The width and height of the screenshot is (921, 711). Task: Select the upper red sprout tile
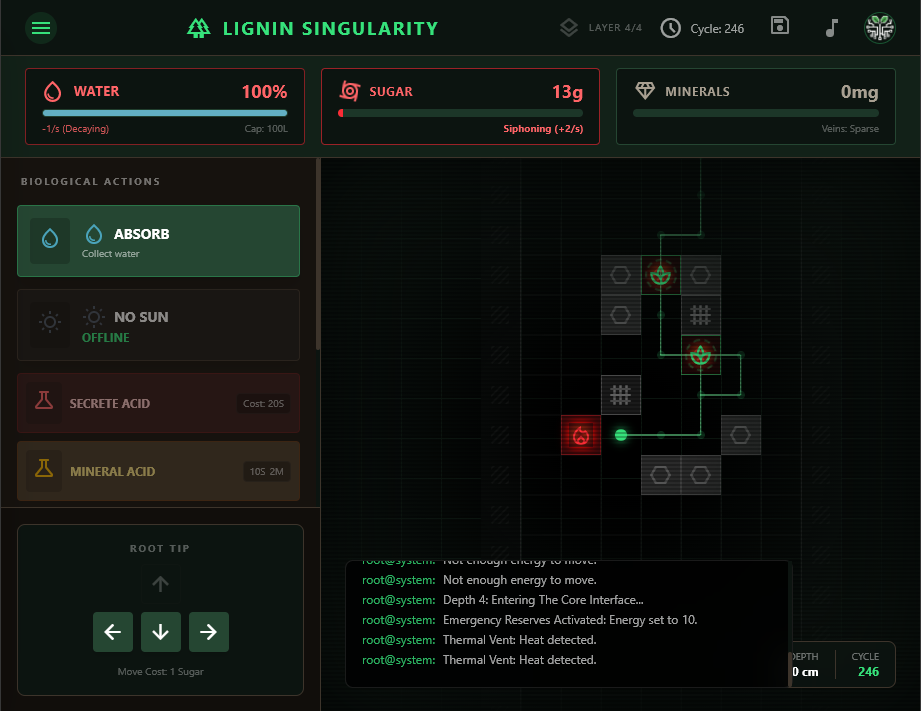(661, 275)
